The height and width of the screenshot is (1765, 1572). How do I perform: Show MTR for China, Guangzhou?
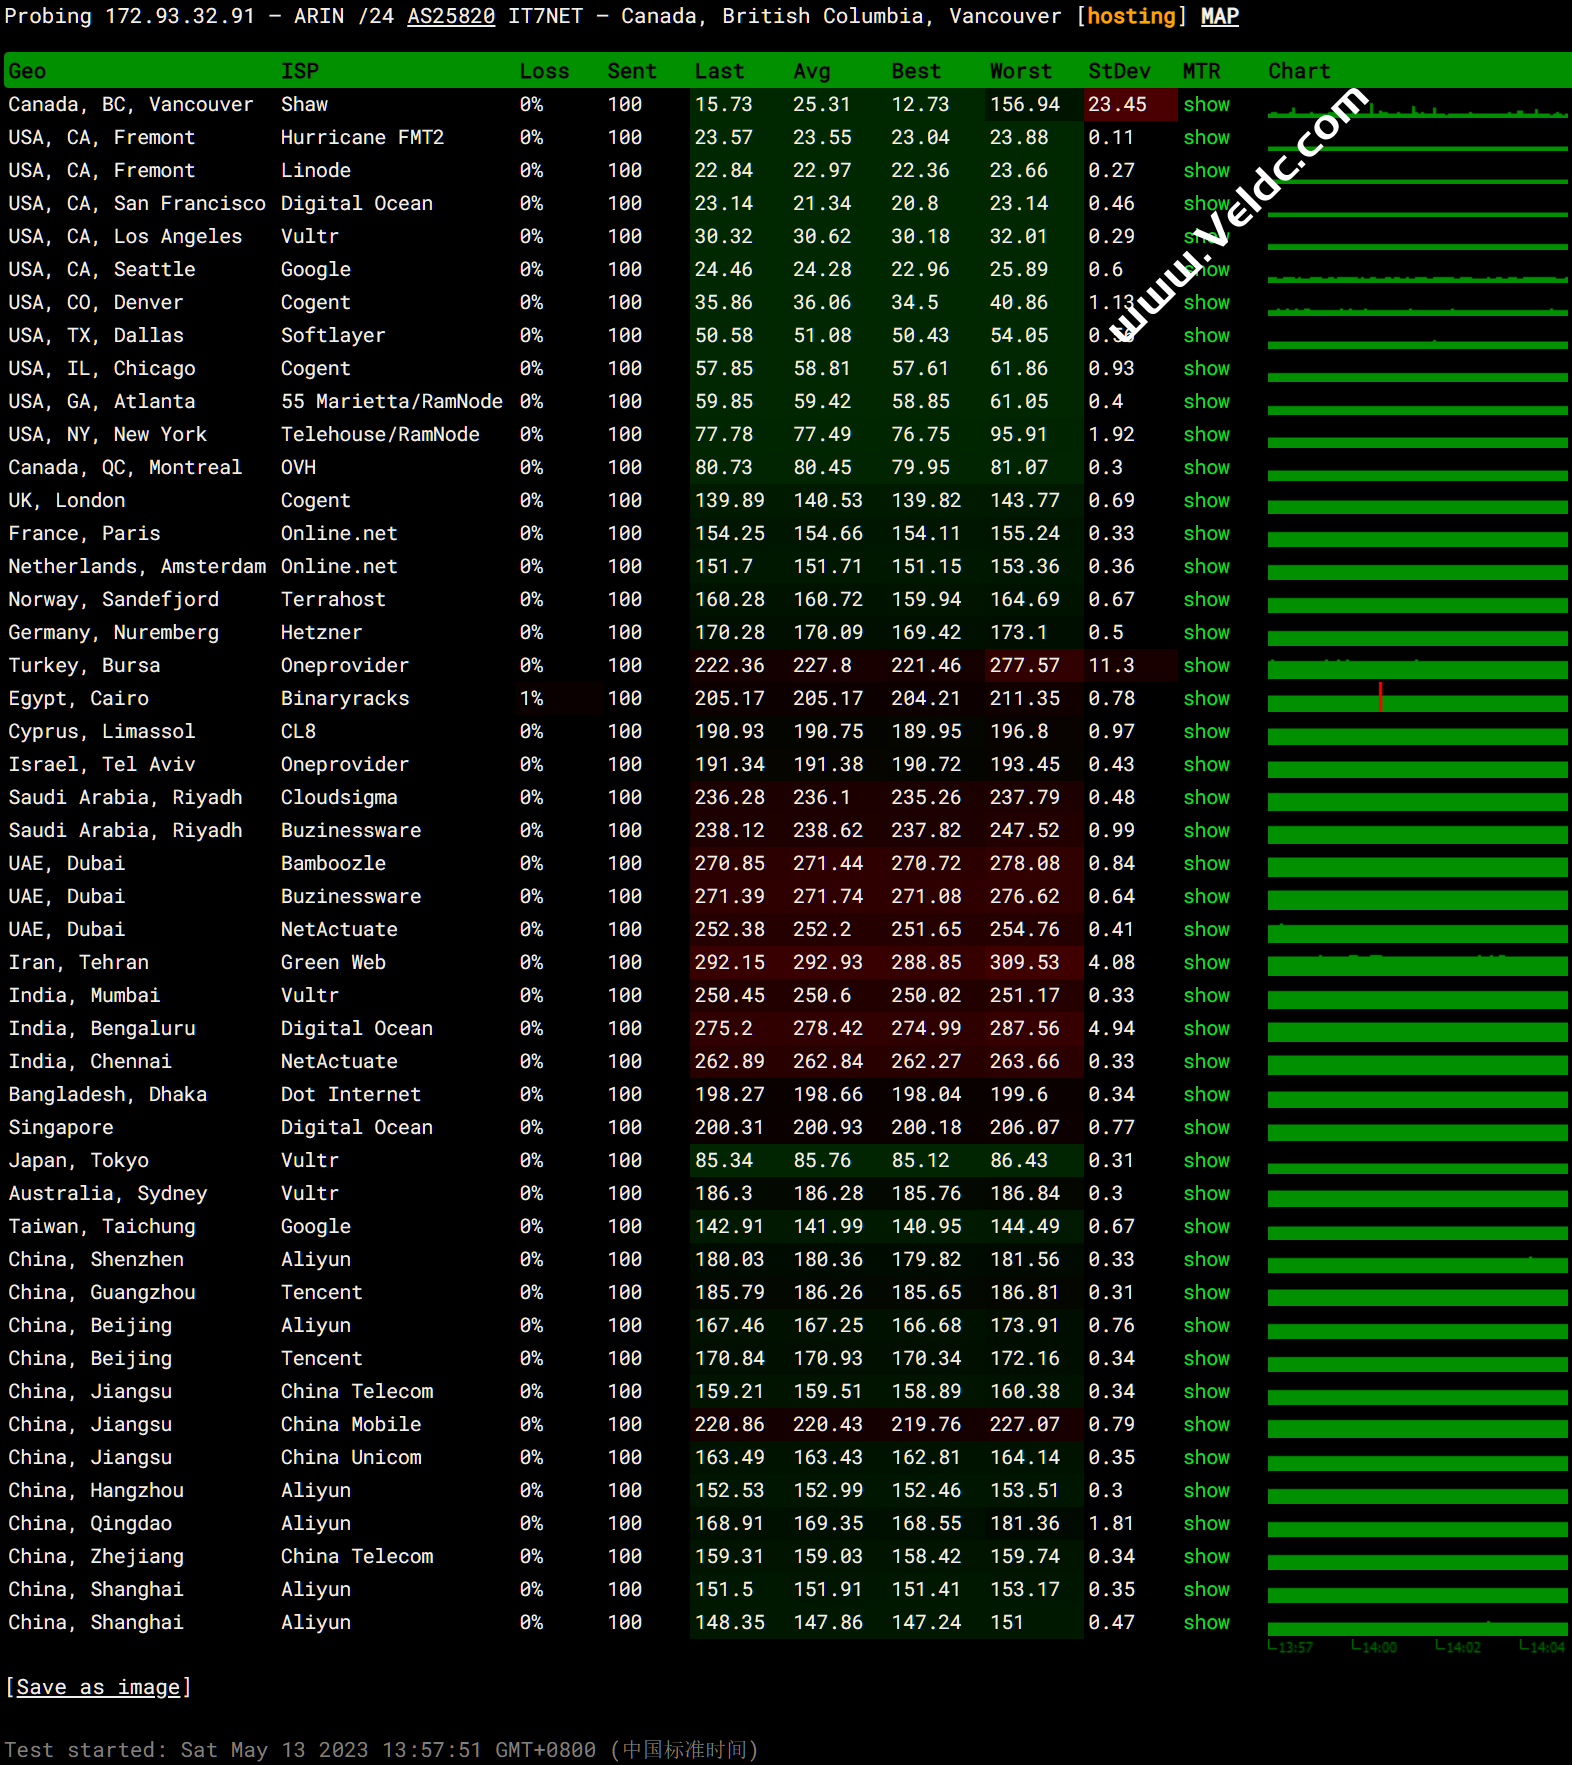click(1206, 1292)
